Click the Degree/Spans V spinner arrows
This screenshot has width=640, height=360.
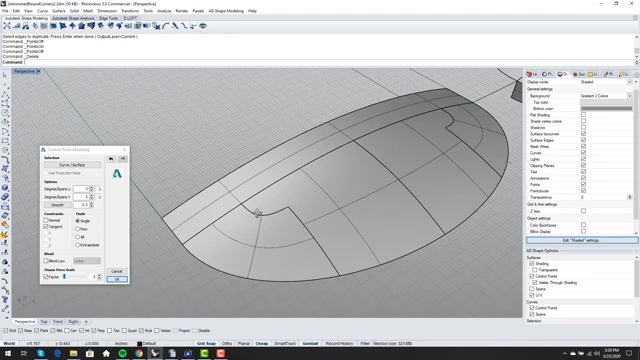[x=91, y=197]
